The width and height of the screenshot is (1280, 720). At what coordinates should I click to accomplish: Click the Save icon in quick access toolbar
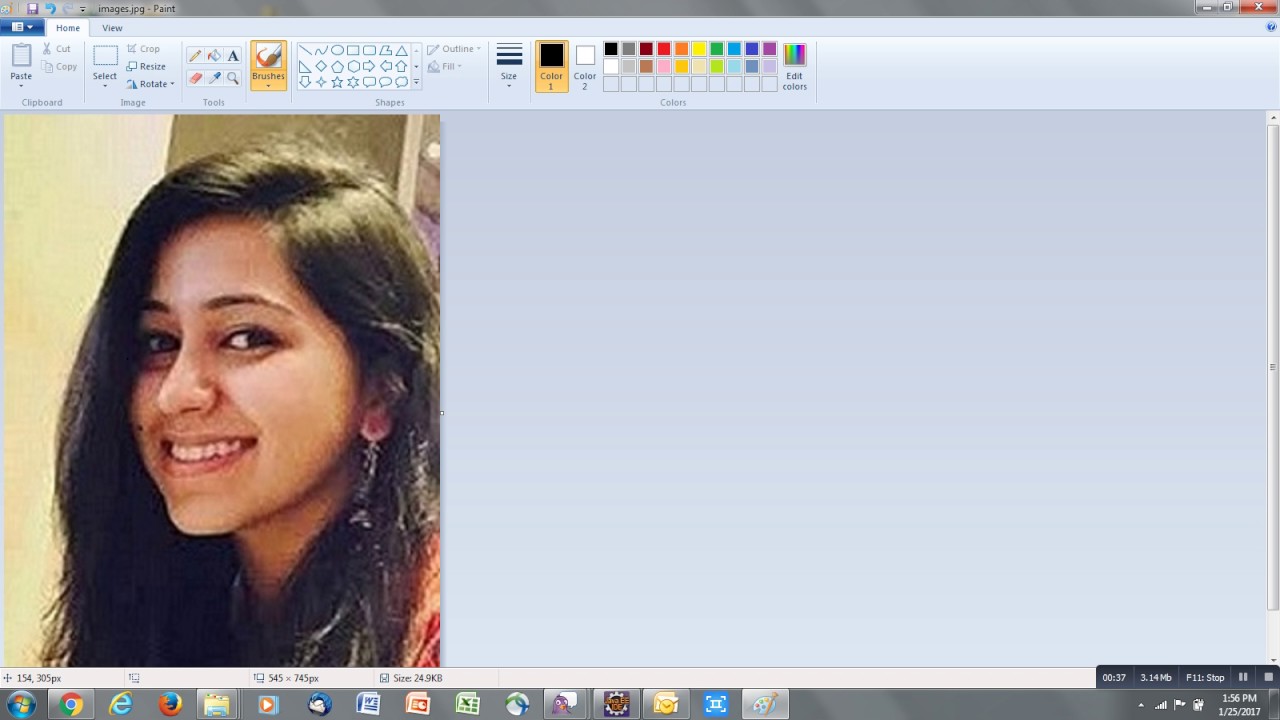point(32,8)
